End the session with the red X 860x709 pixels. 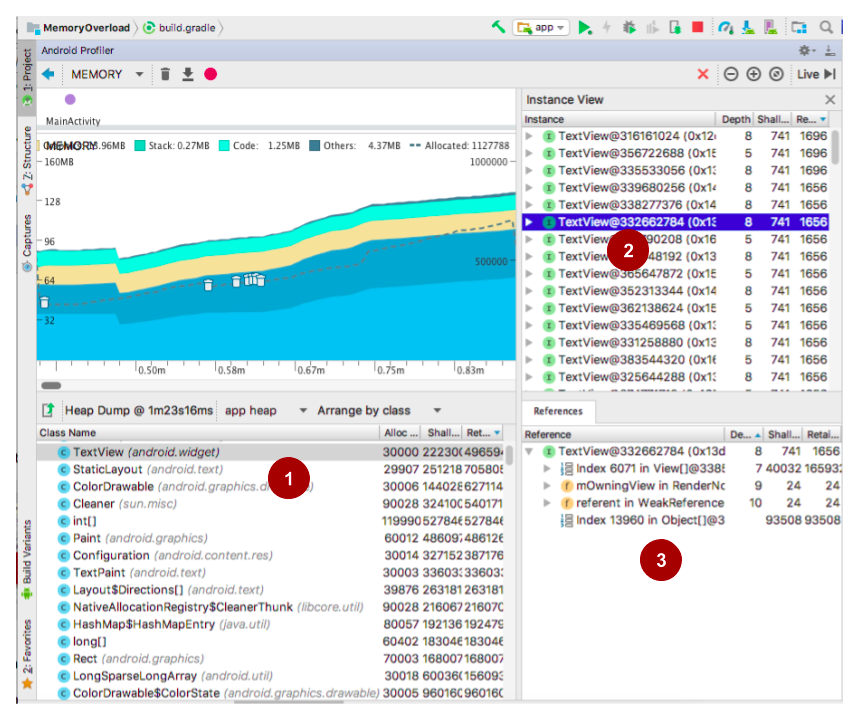pos(703,74)
